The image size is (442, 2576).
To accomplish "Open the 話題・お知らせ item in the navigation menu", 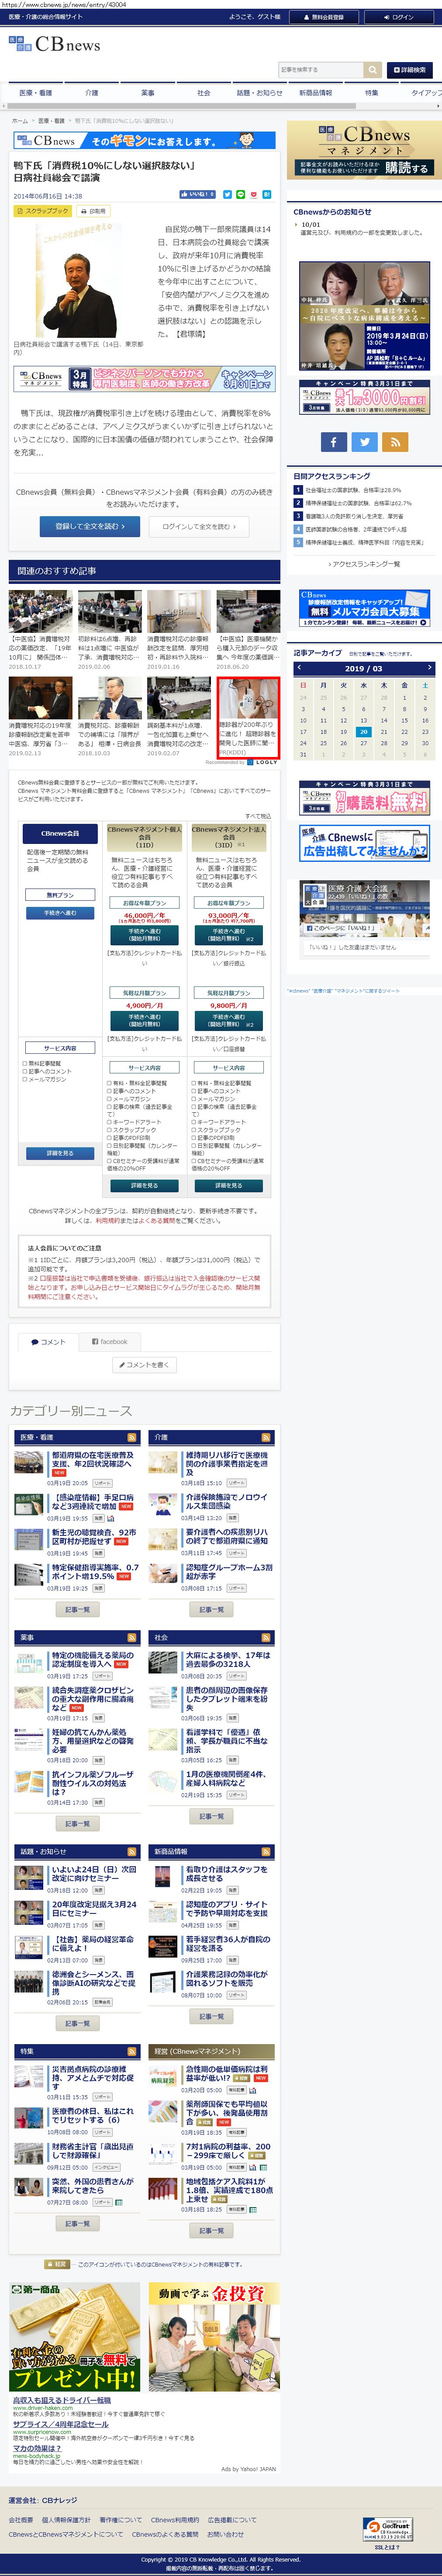I will 260,93.
